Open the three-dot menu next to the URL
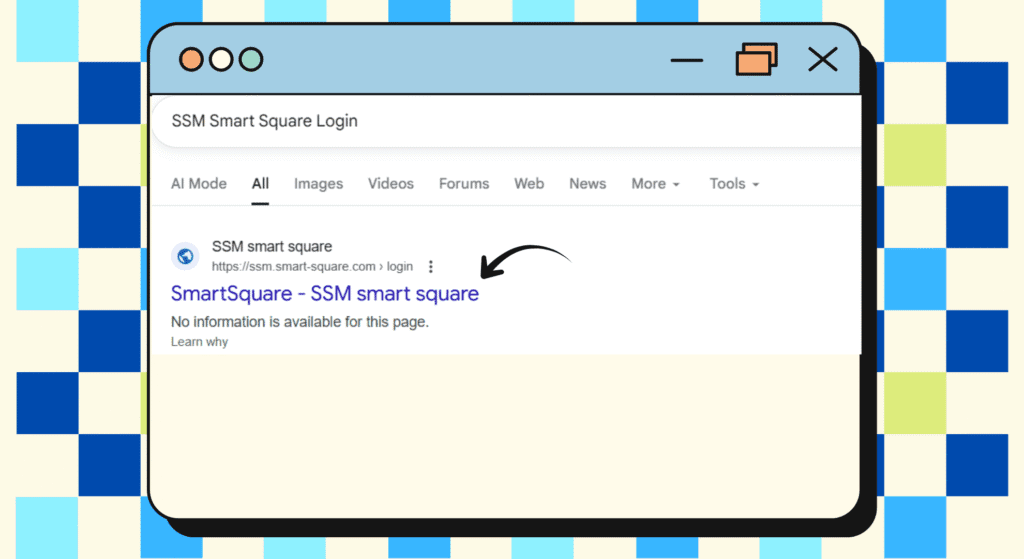The height and width of the screenshot is (559, 1024). coord(431,267)
